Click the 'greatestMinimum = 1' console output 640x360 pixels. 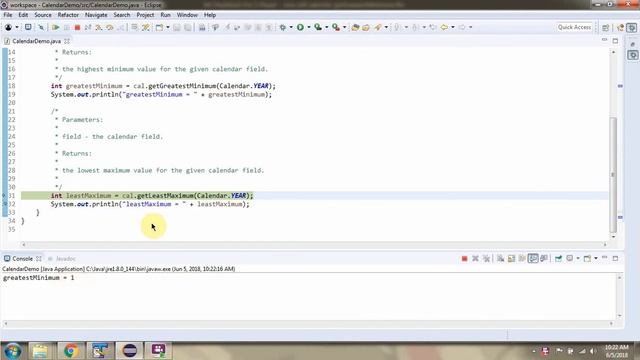click(x=39, y=278)
